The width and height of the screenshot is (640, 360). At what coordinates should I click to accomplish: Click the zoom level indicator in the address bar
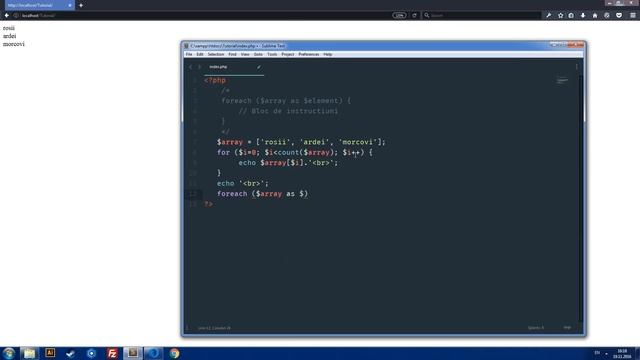(399, 16)
